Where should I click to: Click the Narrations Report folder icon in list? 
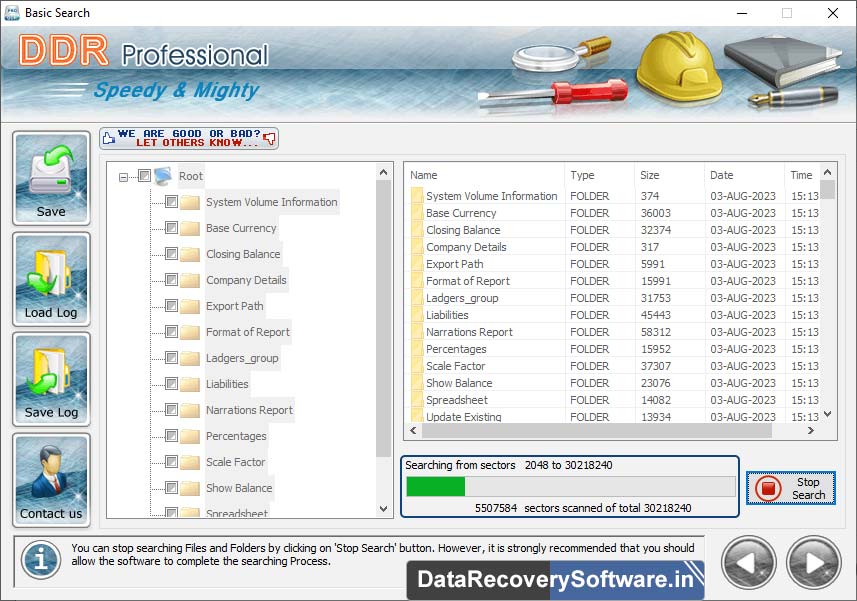(x=416, y=332)
